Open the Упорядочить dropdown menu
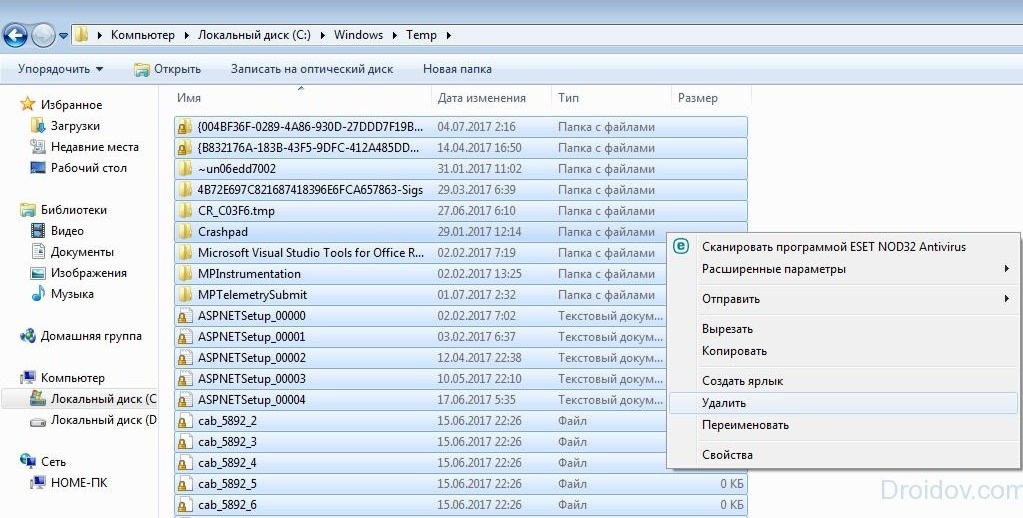The width and height of the screenshot is (1023, 518). [x=60, y=69]
